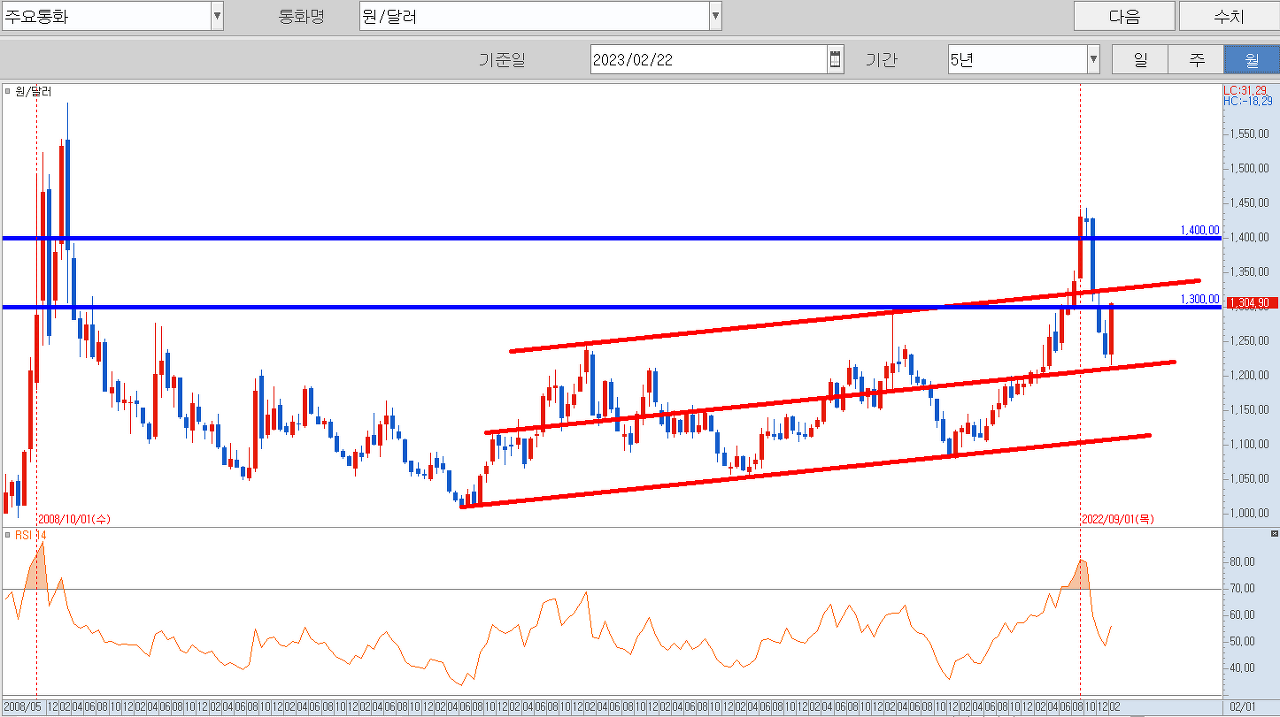
Task: Click the 1,200.00 price axis label
Action: tap(1247, 375)
